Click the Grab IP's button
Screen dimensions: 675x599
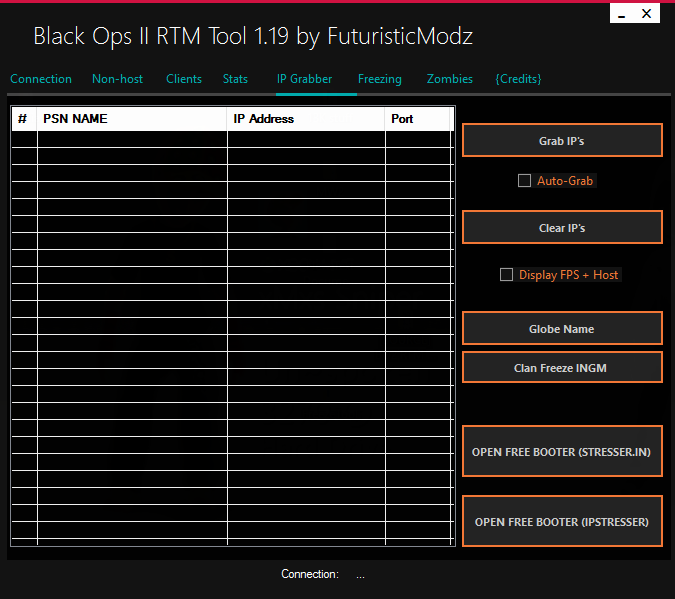(x=562, y=140)
